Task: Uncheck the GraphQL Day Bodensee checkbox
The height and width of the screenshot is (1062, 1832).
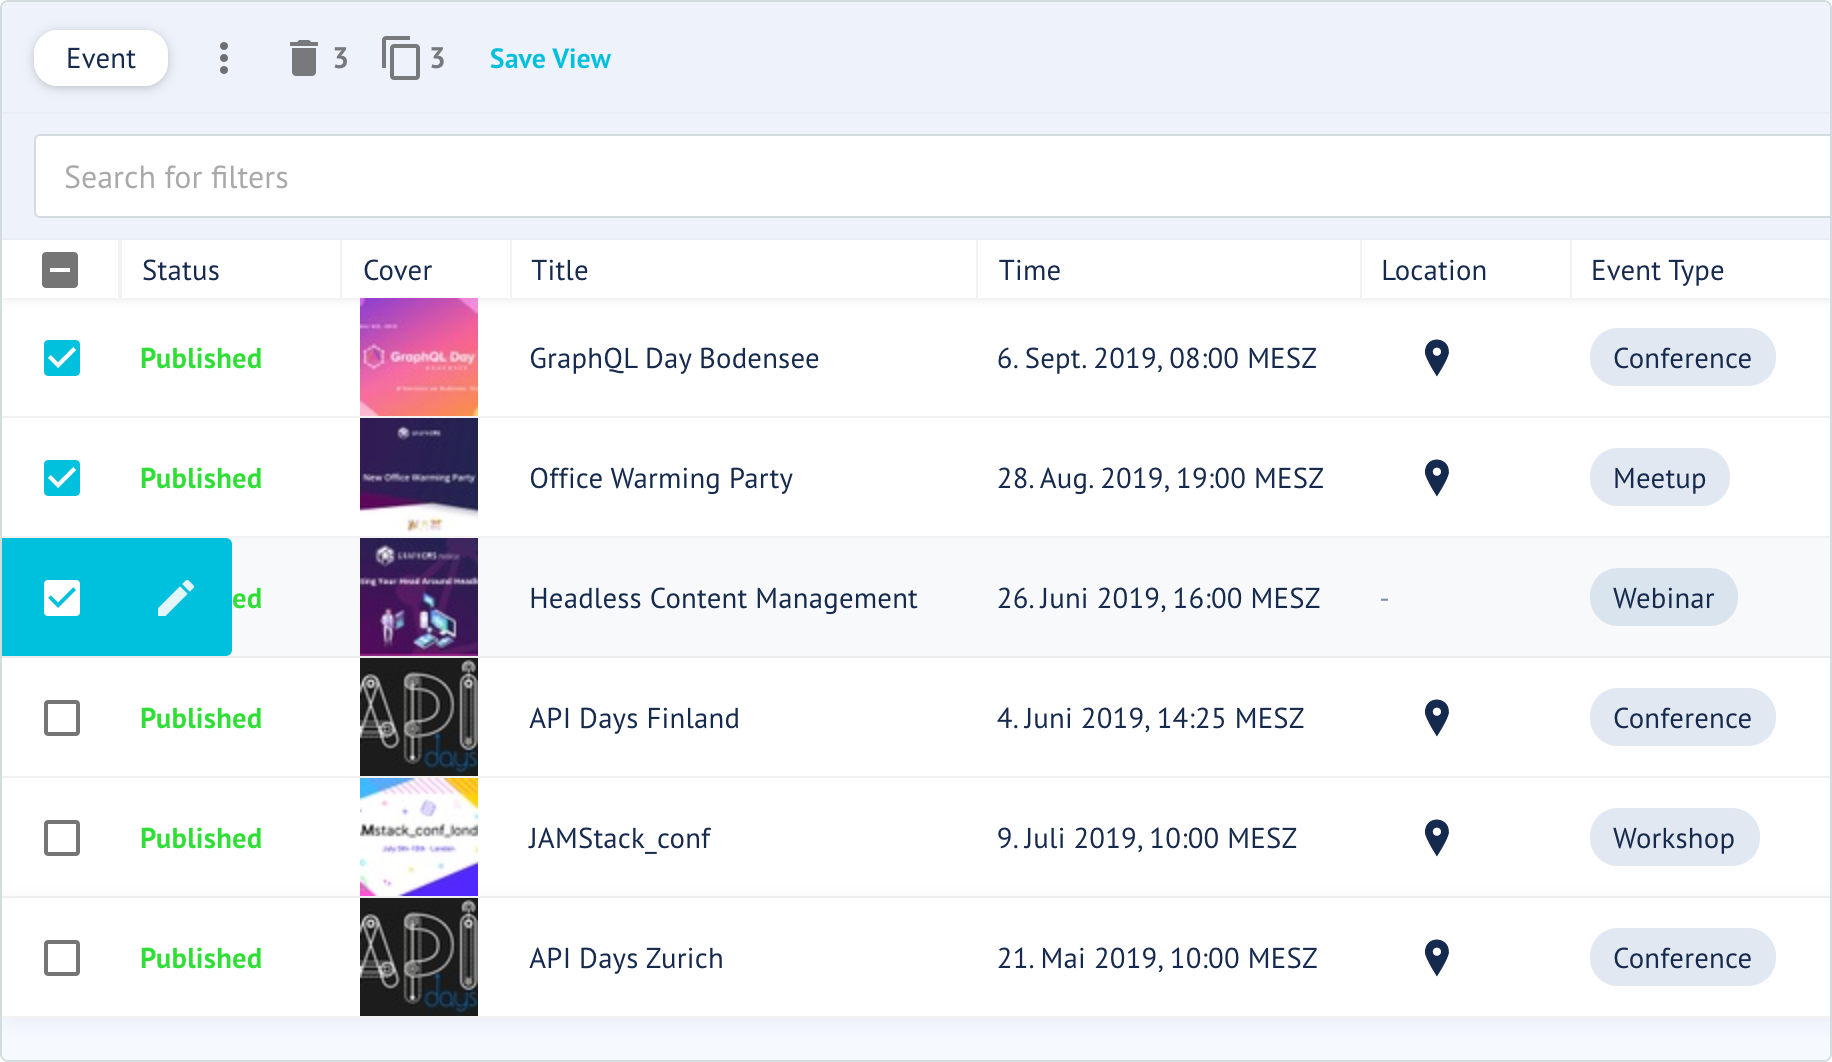Action: tap(62, 358)
